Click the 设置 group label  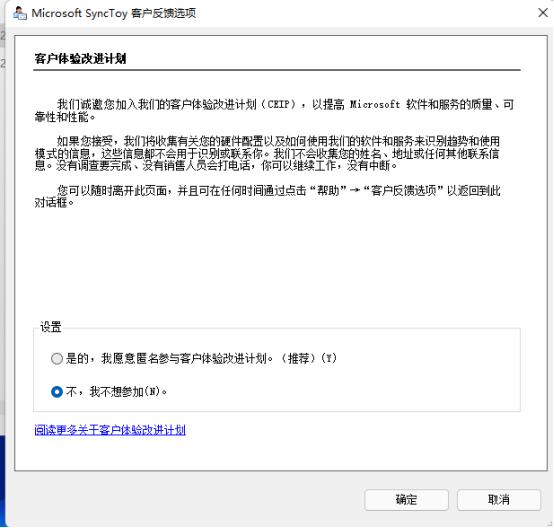pos(51,327)
